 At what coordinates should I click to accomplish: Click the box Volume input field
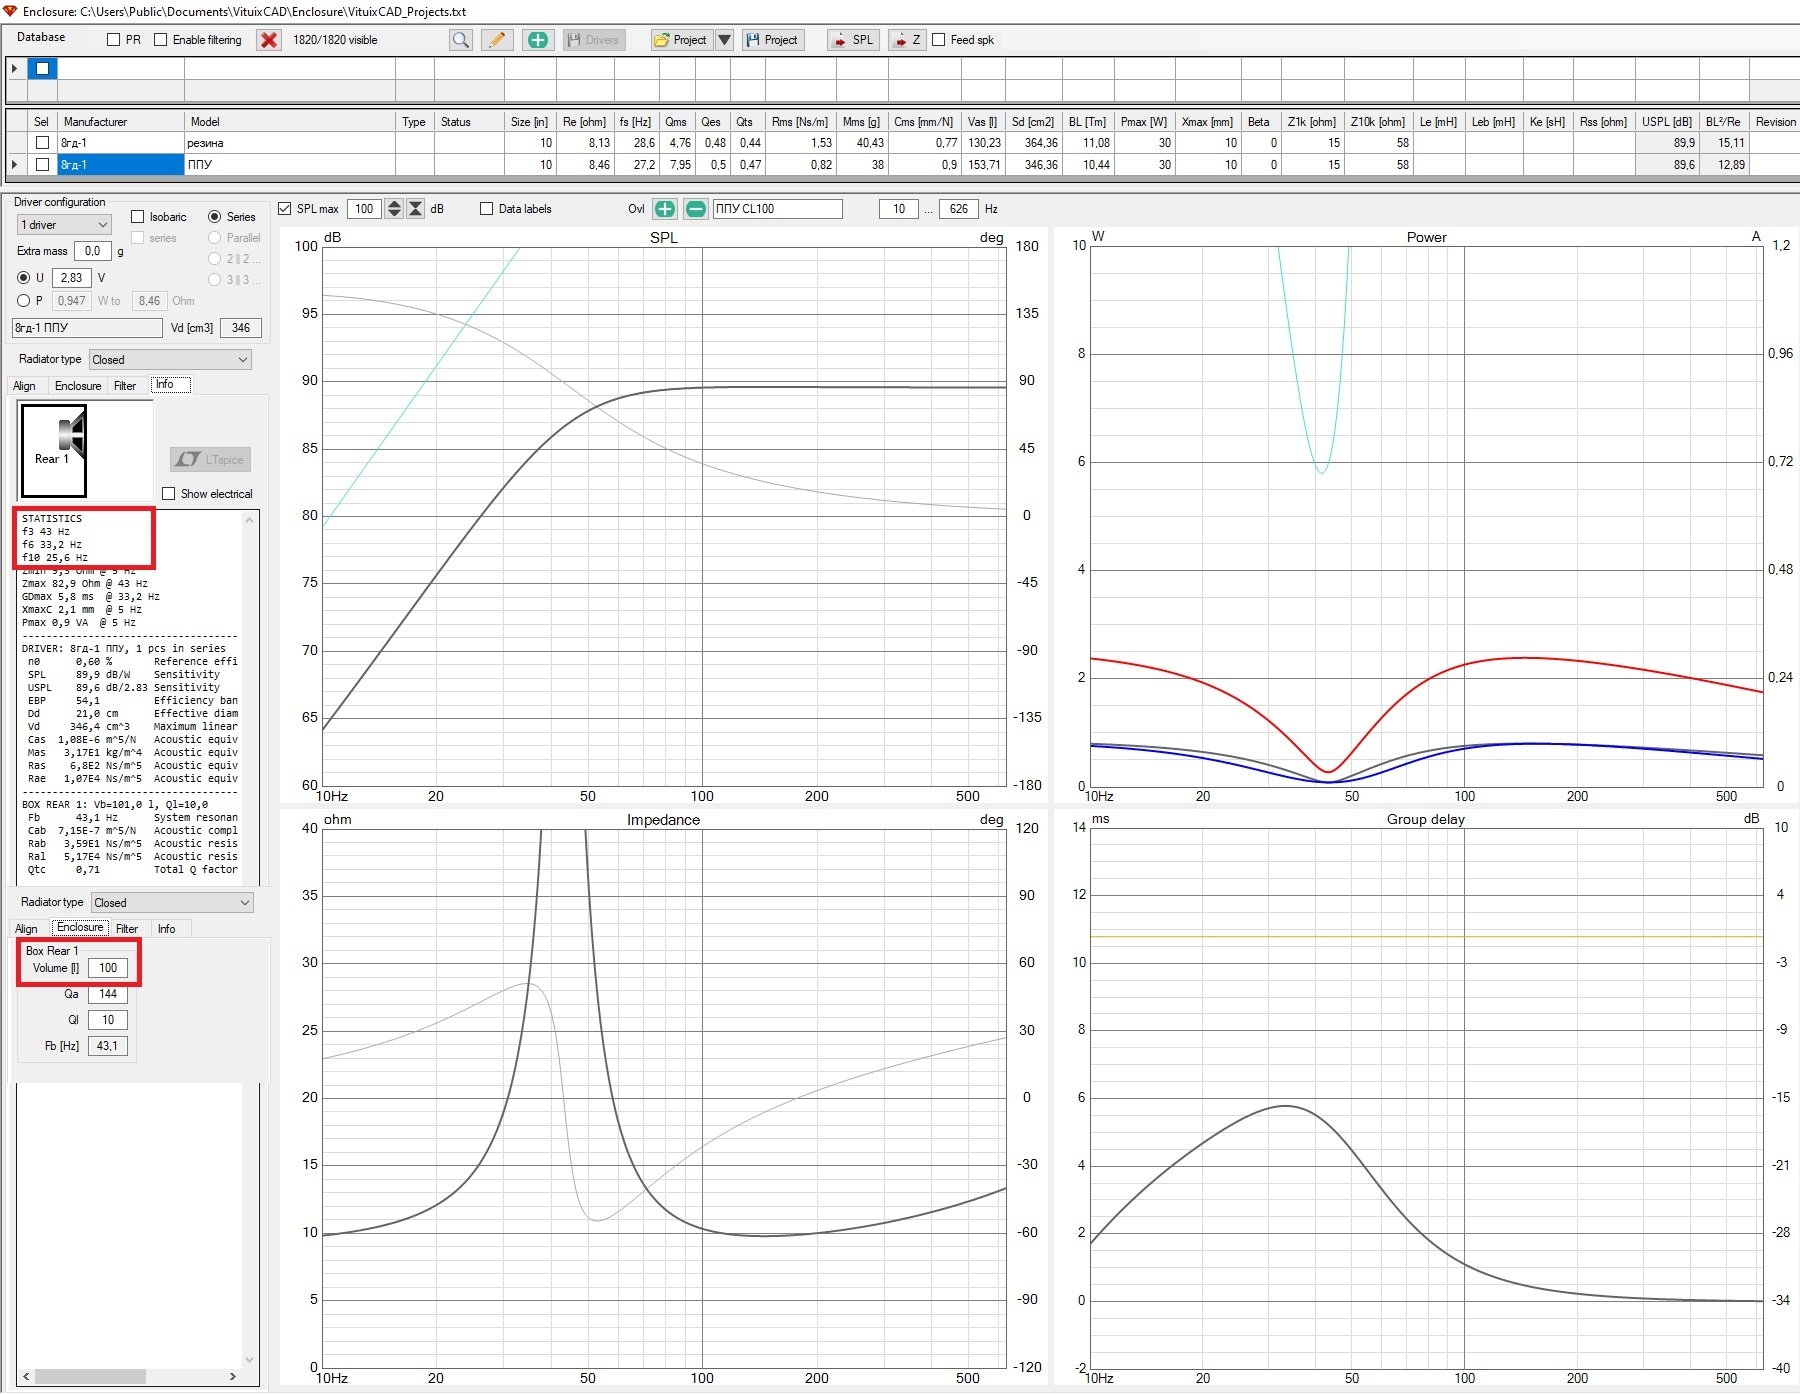pos(108,968)
